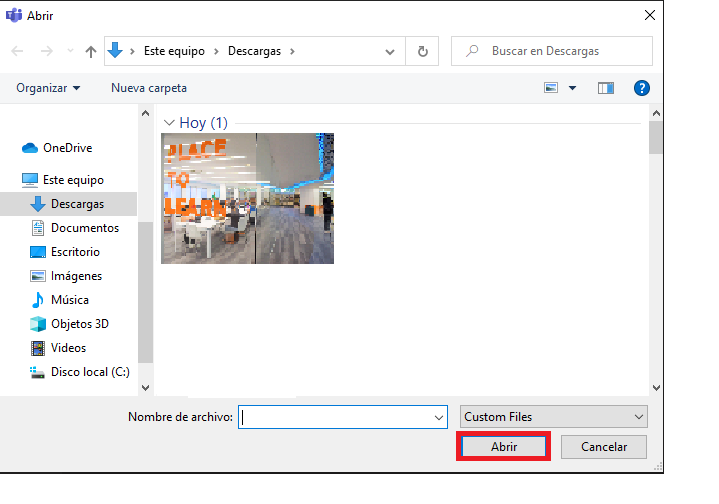This screenshot has height=504, width=719.
Task: Expand the view options dropdown arrow
Action: (573, 88)
